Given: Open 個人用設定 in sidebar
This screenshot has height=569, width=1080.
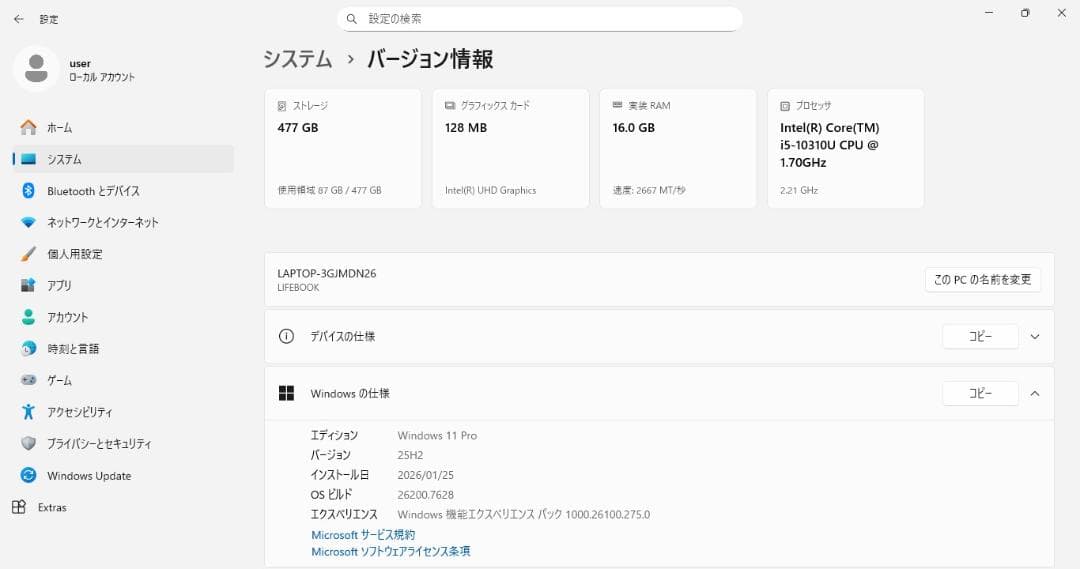Looking at the screenshot, I should pyautogui.click(x=123, y=254).
